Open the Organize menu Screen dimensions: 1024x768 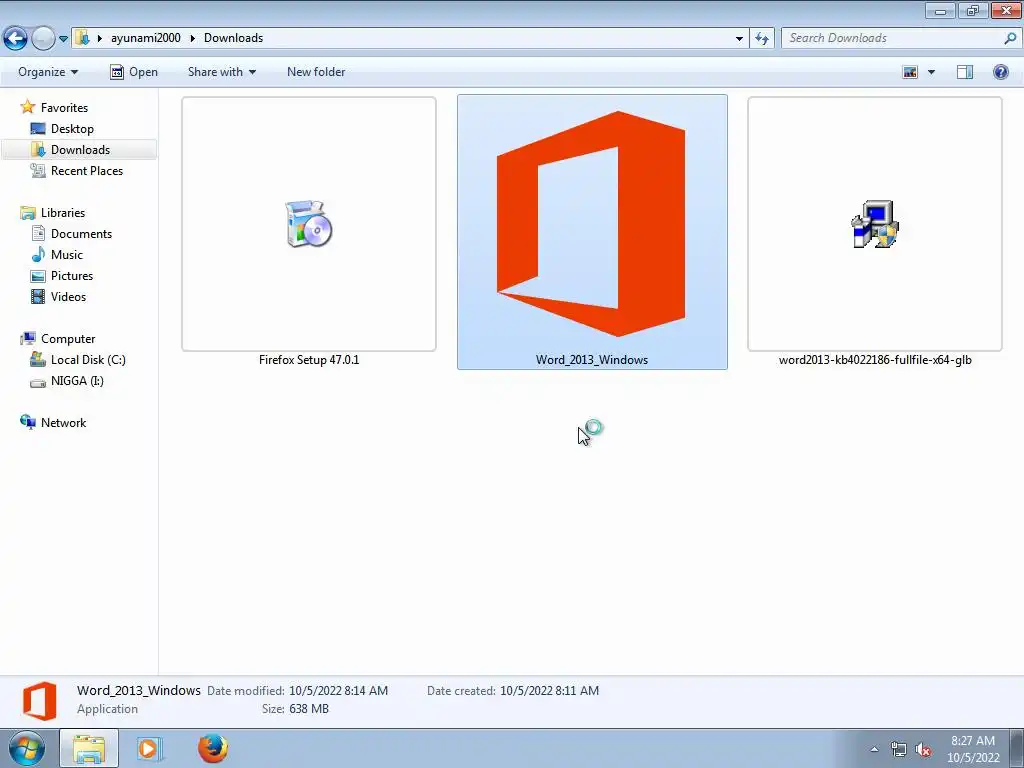click(48, 72)
